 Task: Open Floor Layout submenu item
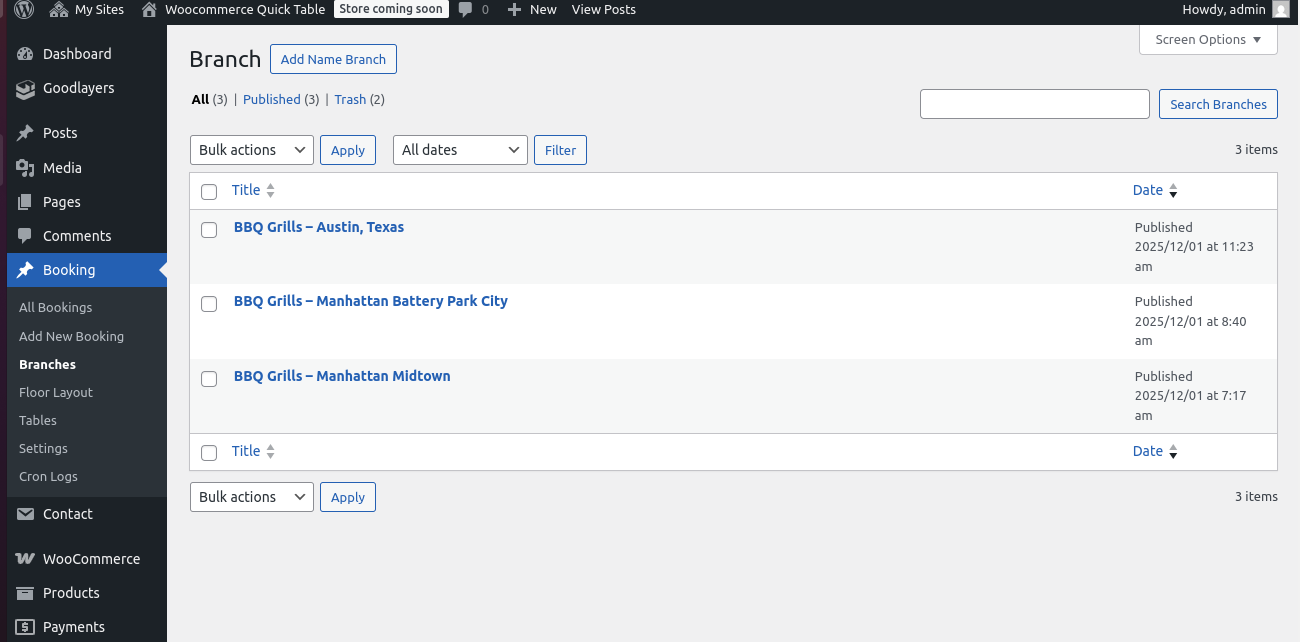(x=56, y=393)
